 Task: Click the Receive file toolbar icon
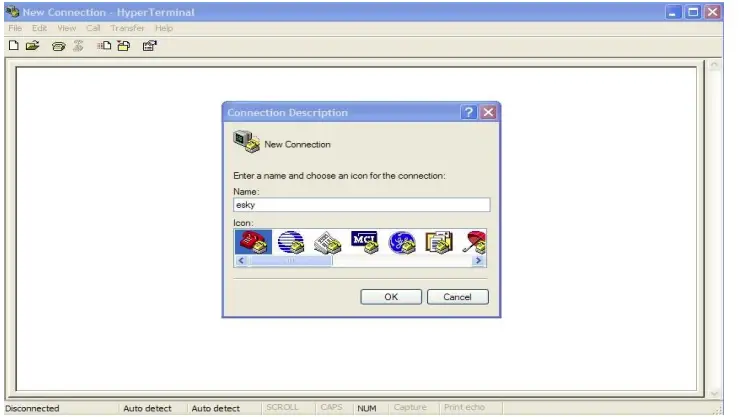tap(124, 46)
